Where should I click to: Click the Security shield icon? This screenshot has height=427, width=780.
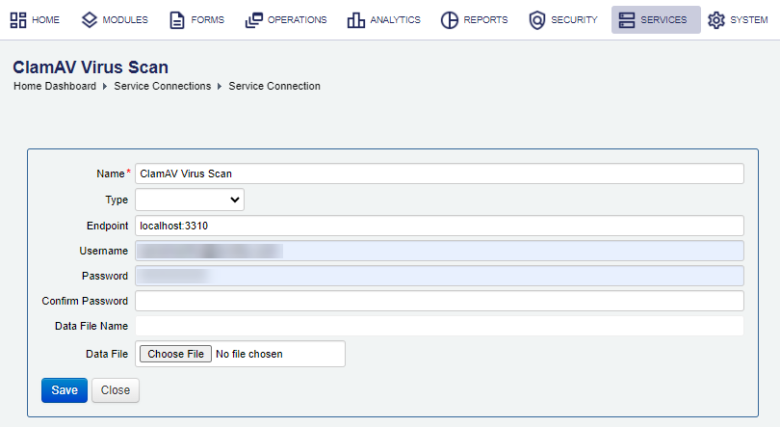(x=537, y=20)
